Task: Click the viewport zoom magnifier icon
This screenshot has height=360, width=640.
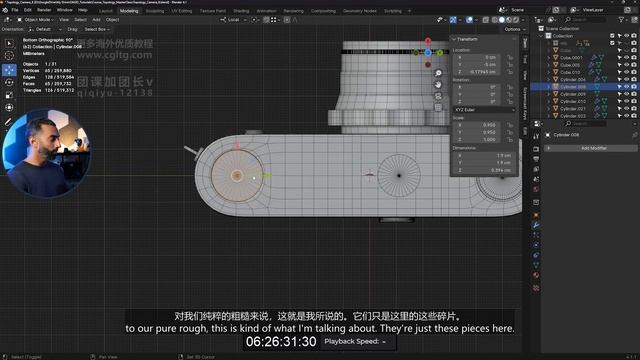Action: [438, 73]
